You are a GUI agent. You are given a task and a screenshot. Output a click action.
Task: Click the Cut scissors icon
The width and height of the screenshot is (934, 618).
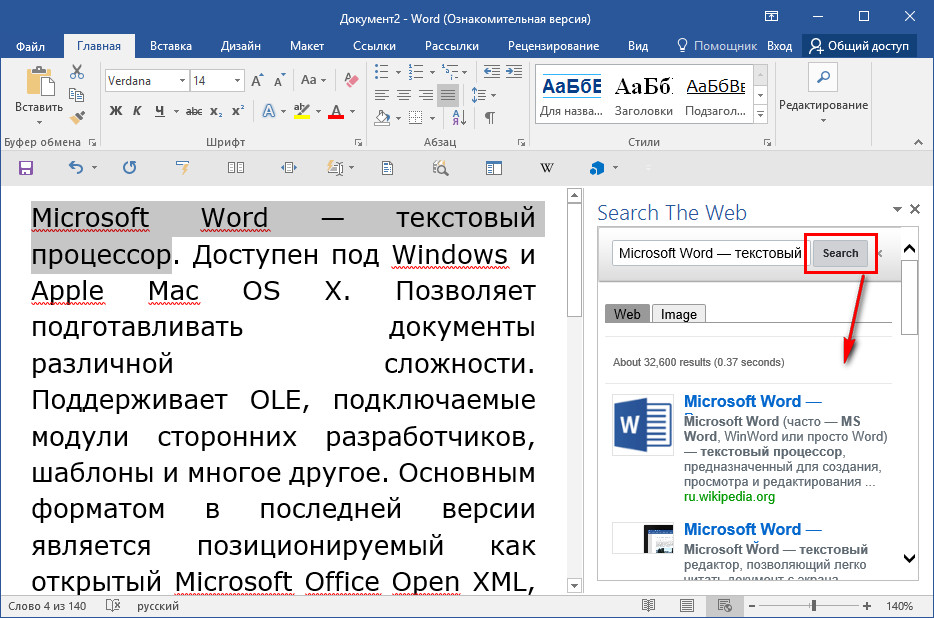click(x=77, y=72)
